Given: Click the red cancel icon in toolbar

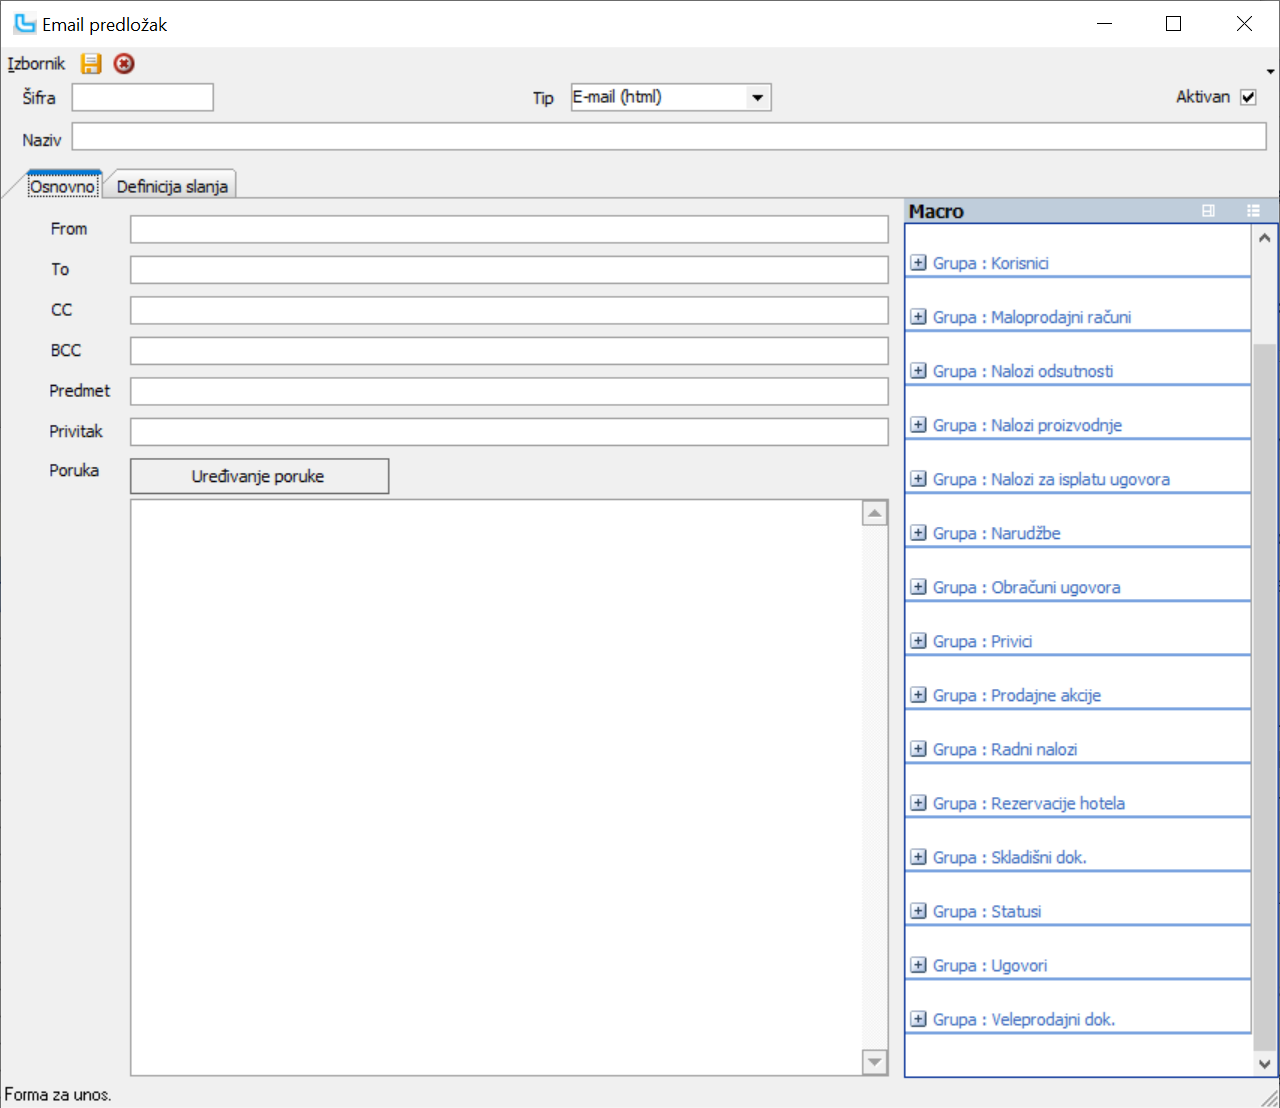Looking at the screenshot, I should coord(124,64).
